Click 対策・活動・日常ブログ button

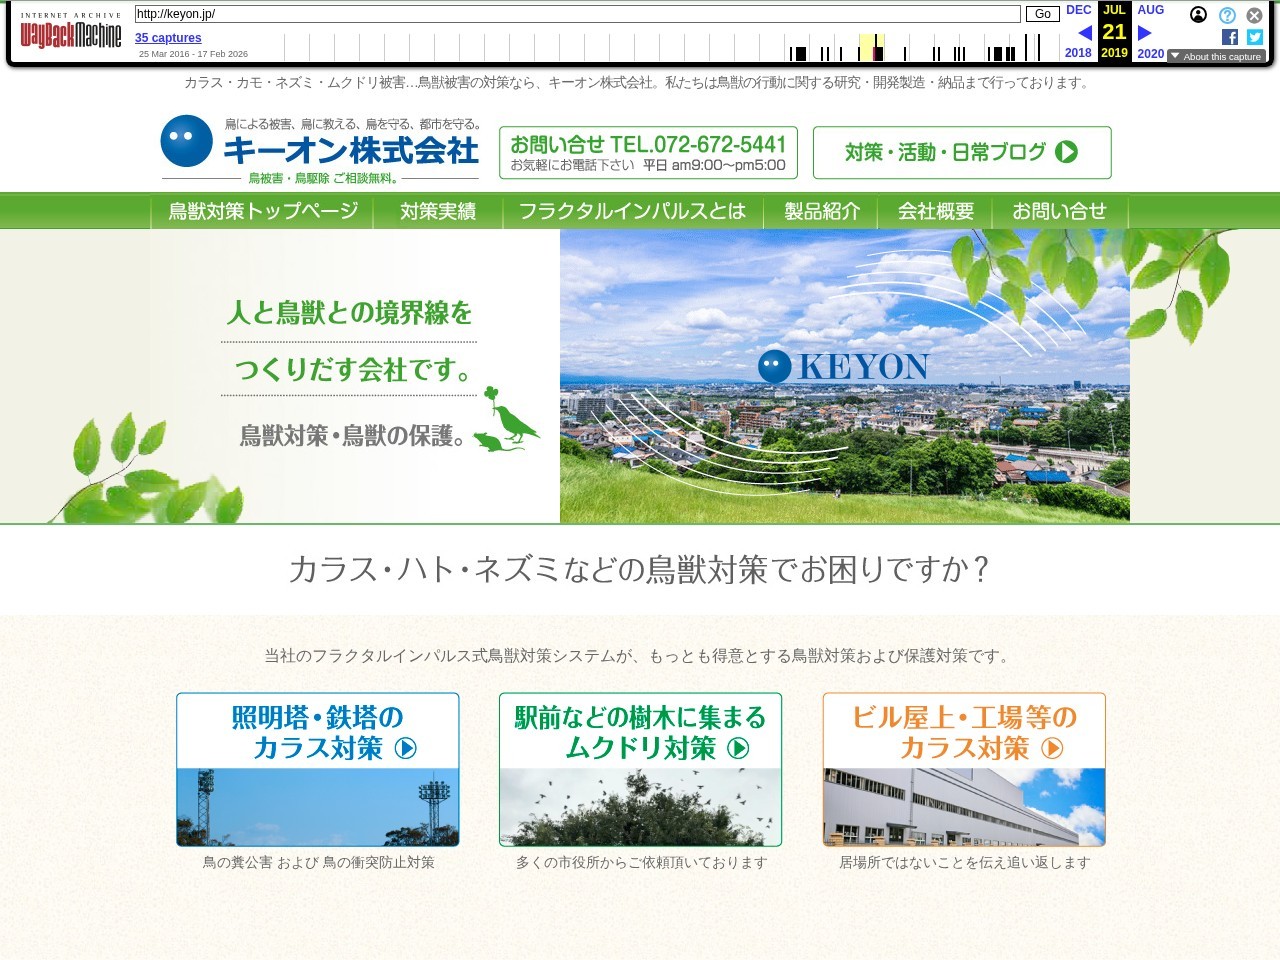point(962,152)
